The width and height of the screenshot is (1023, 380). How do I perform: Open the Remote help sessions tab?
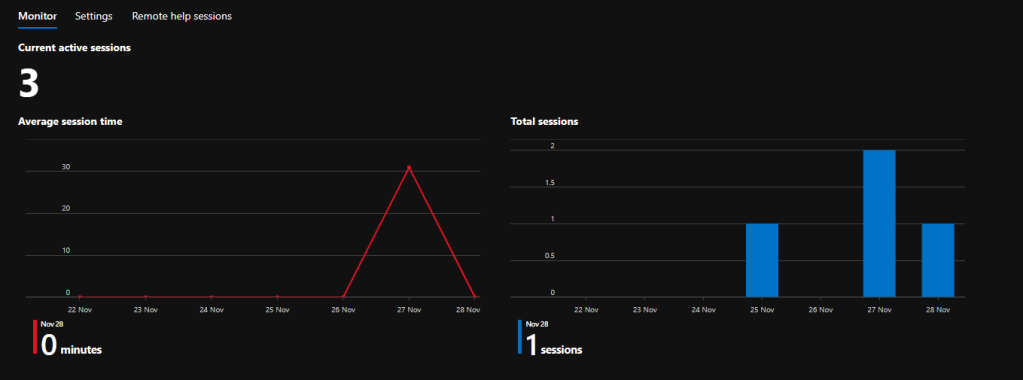pos(181,16)
